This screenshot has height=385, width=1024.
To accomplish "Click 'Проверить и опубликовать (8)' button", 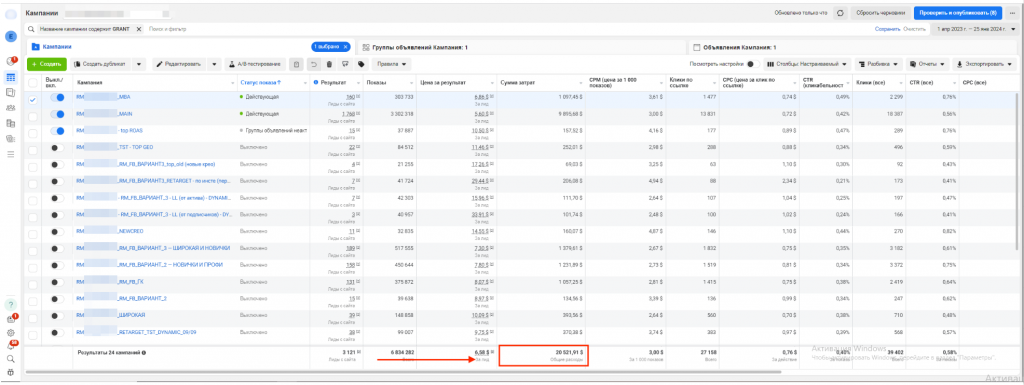I will pyautogui.click(x=957, y=12).
